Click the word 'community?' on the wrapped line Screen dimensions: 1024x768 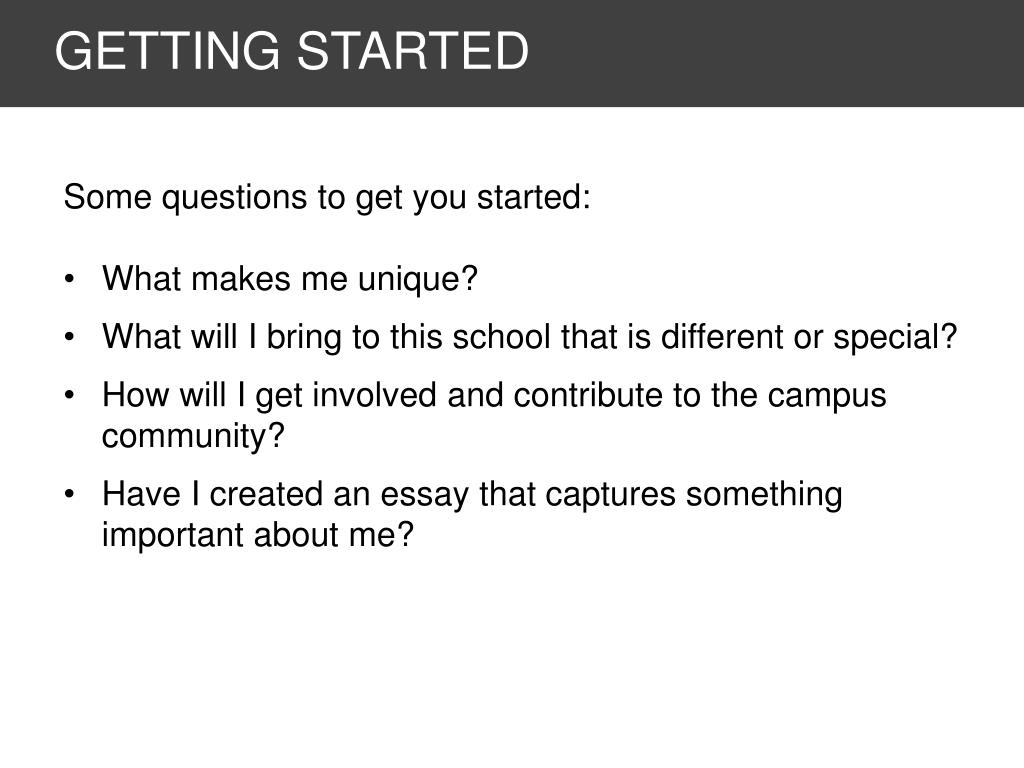tap(193, 436)
